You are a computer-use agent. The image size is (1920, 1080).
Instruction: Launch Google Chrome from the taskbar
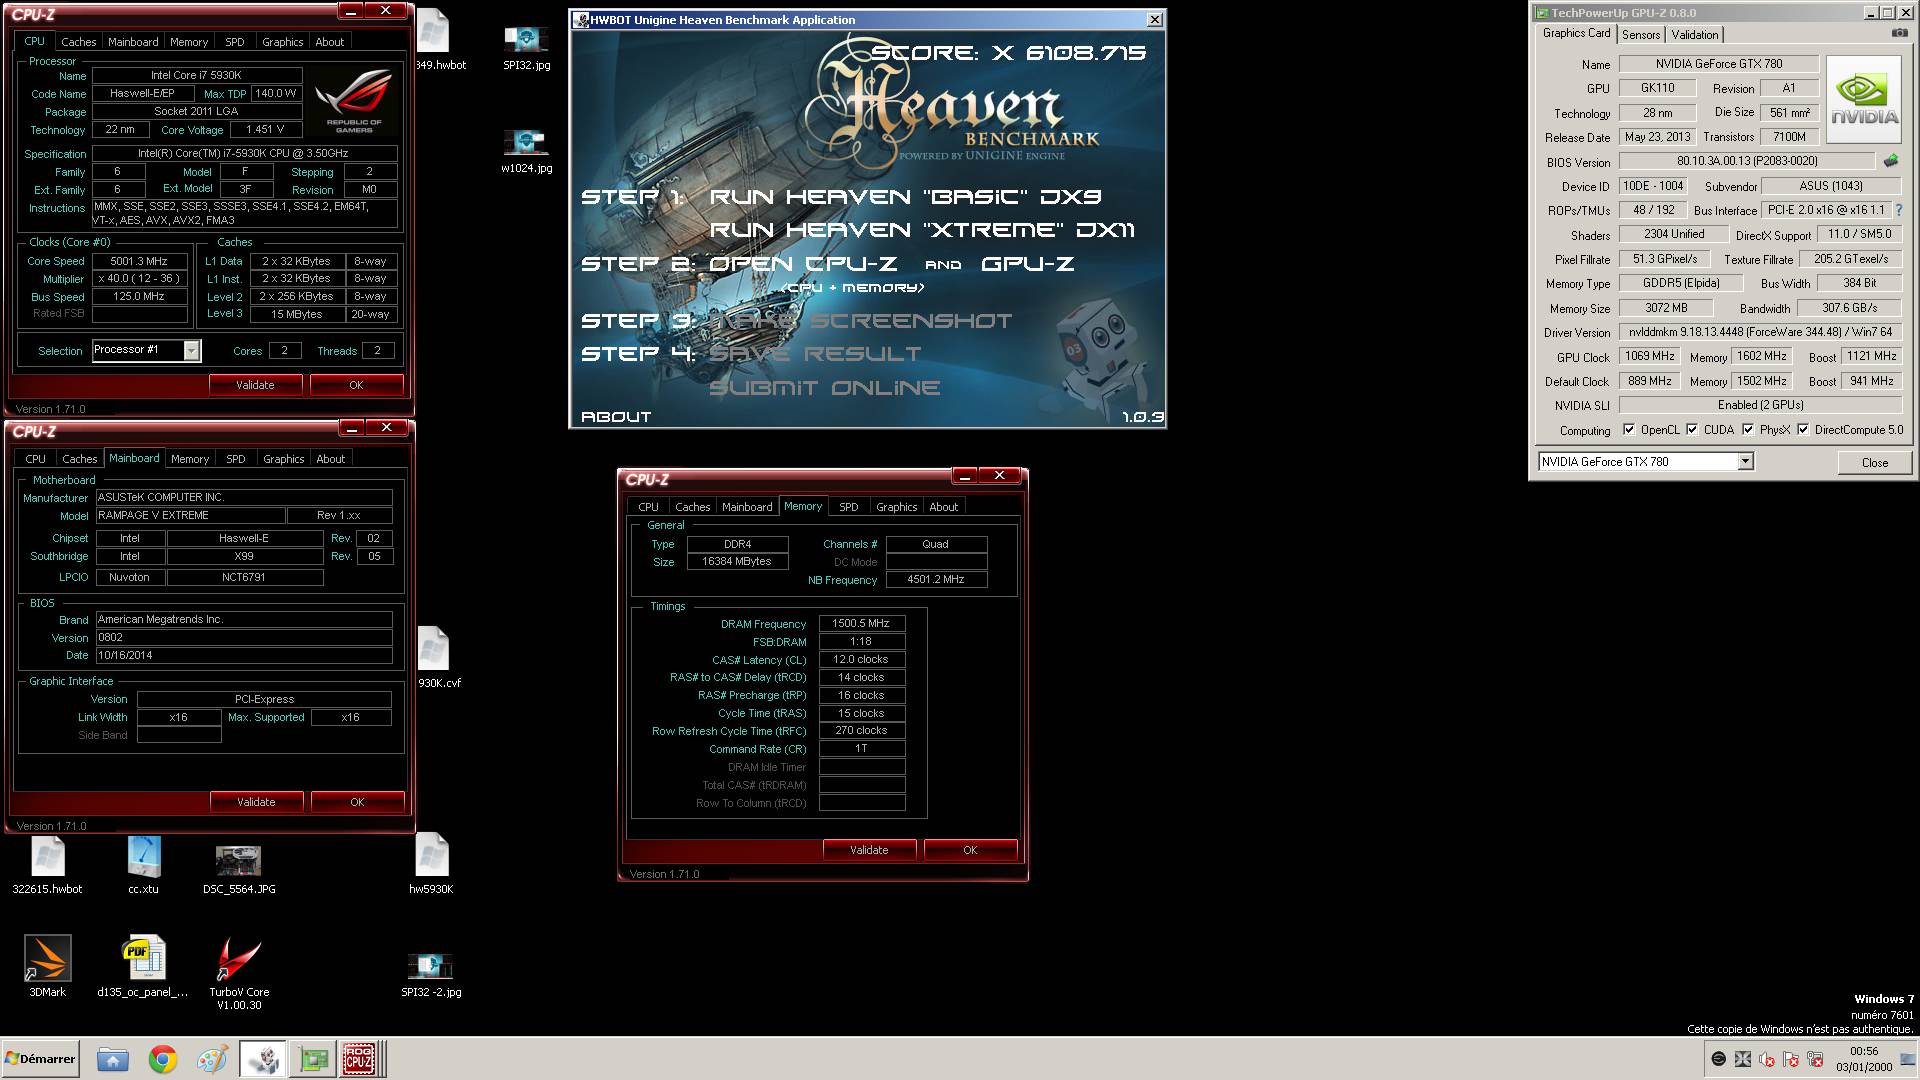[163, 1059]
